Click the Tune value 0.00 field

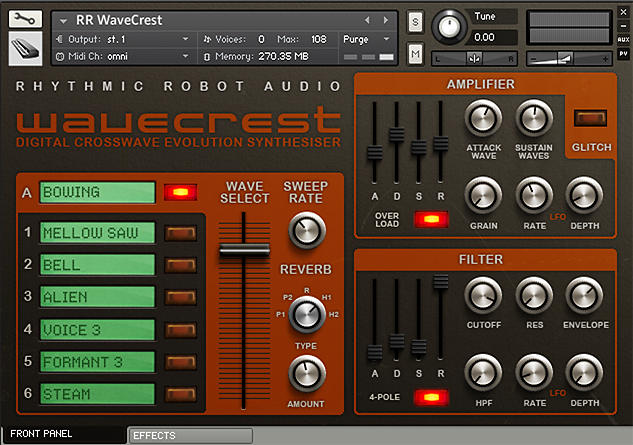tap(494, 38)
